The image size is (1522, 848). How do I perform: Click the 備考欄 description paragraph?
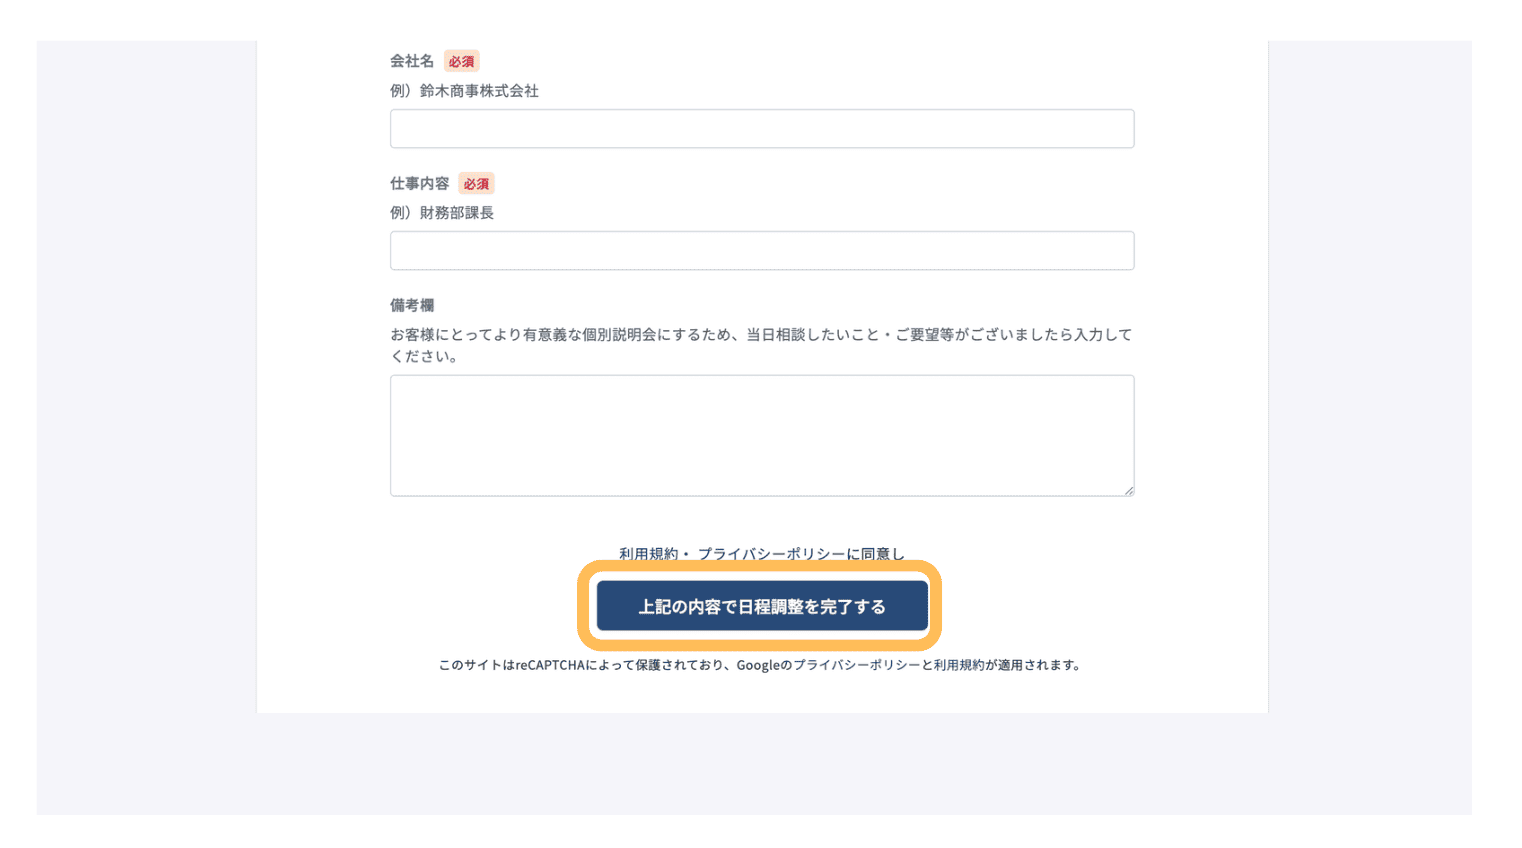pyautogui.click(x=761, y=345)
